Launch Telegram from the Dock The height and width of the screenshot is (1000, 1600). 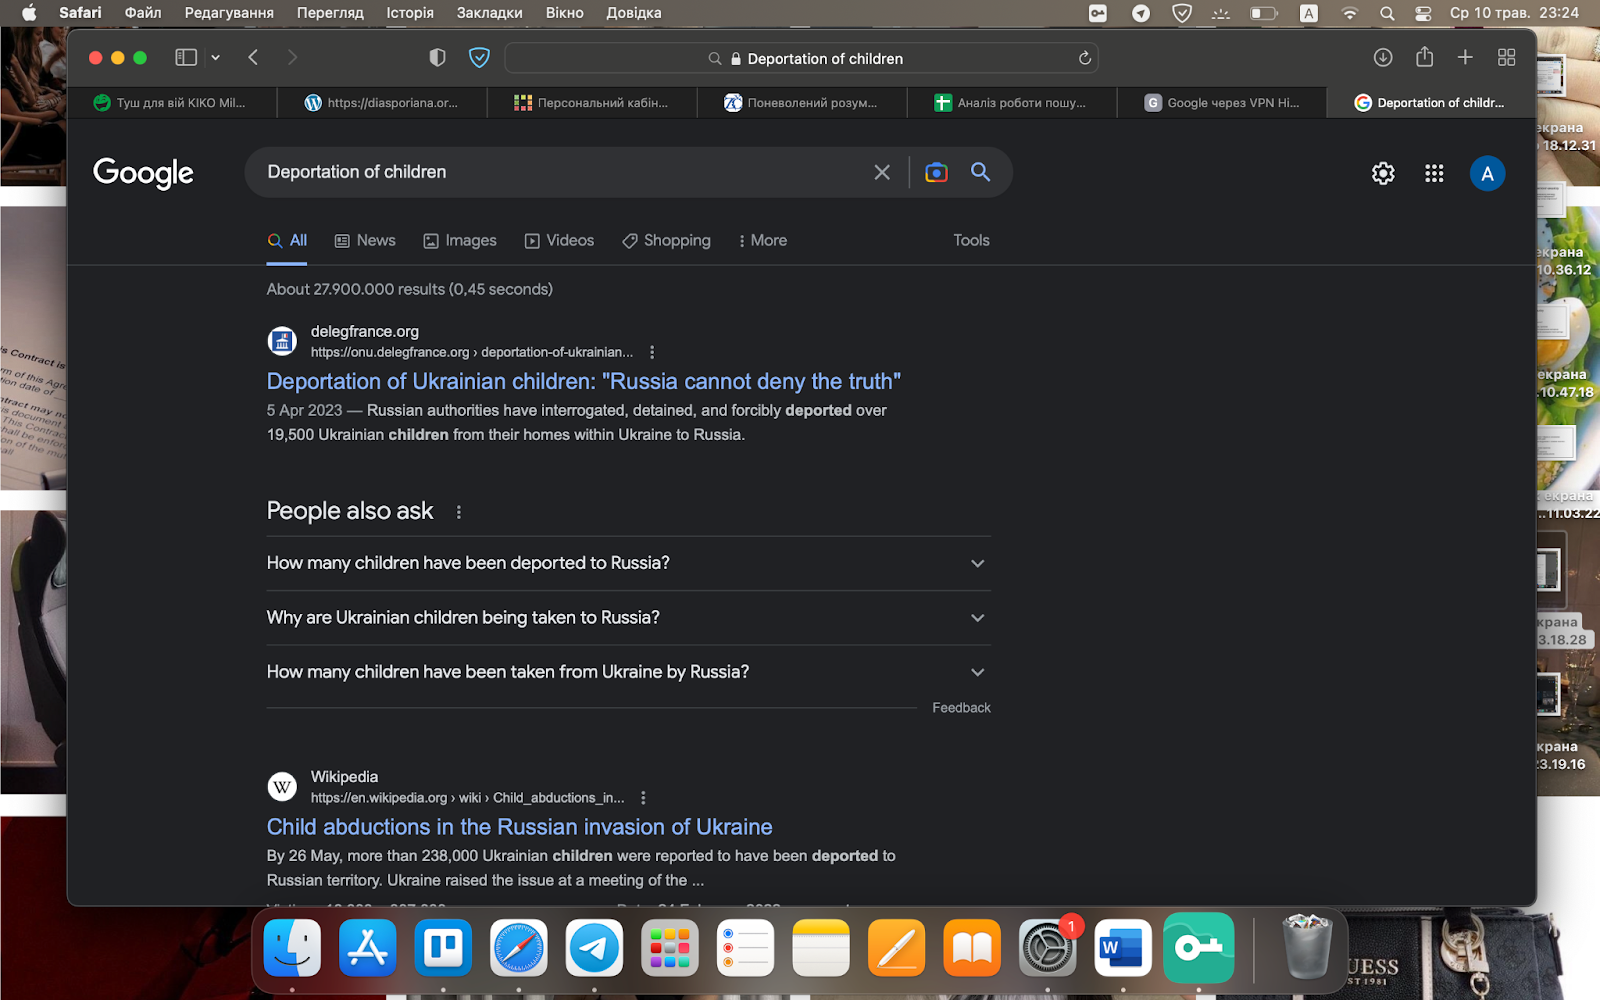point(594,948)
